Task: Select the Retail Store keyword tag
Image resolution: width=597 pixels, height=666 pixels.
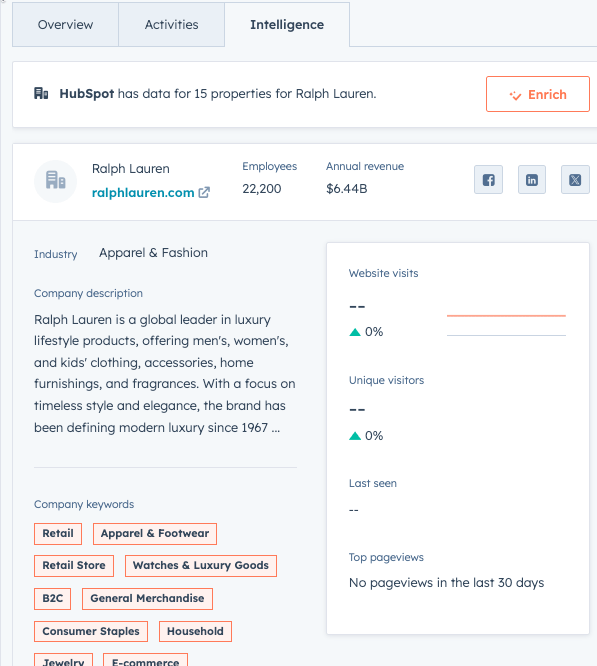Action: pyautogui.click(x=74, y=566)
